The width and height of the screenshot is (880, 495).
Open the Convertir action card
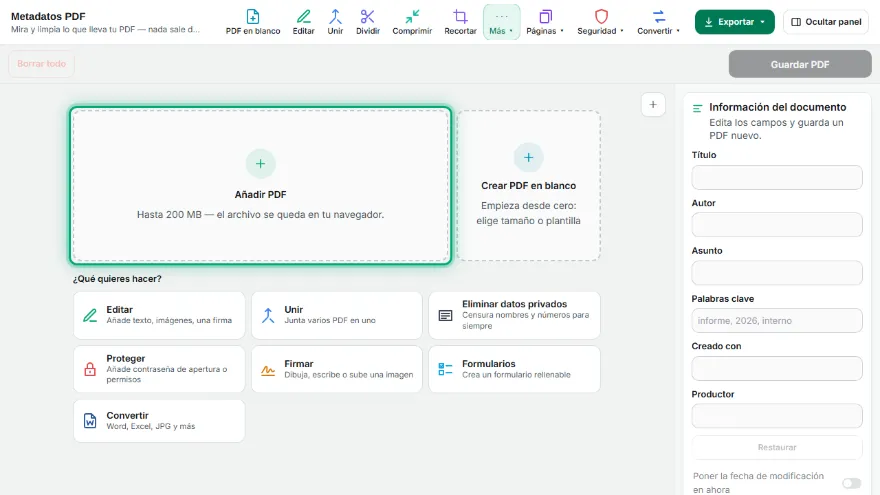pyautogui.click(x=159, y=421)
